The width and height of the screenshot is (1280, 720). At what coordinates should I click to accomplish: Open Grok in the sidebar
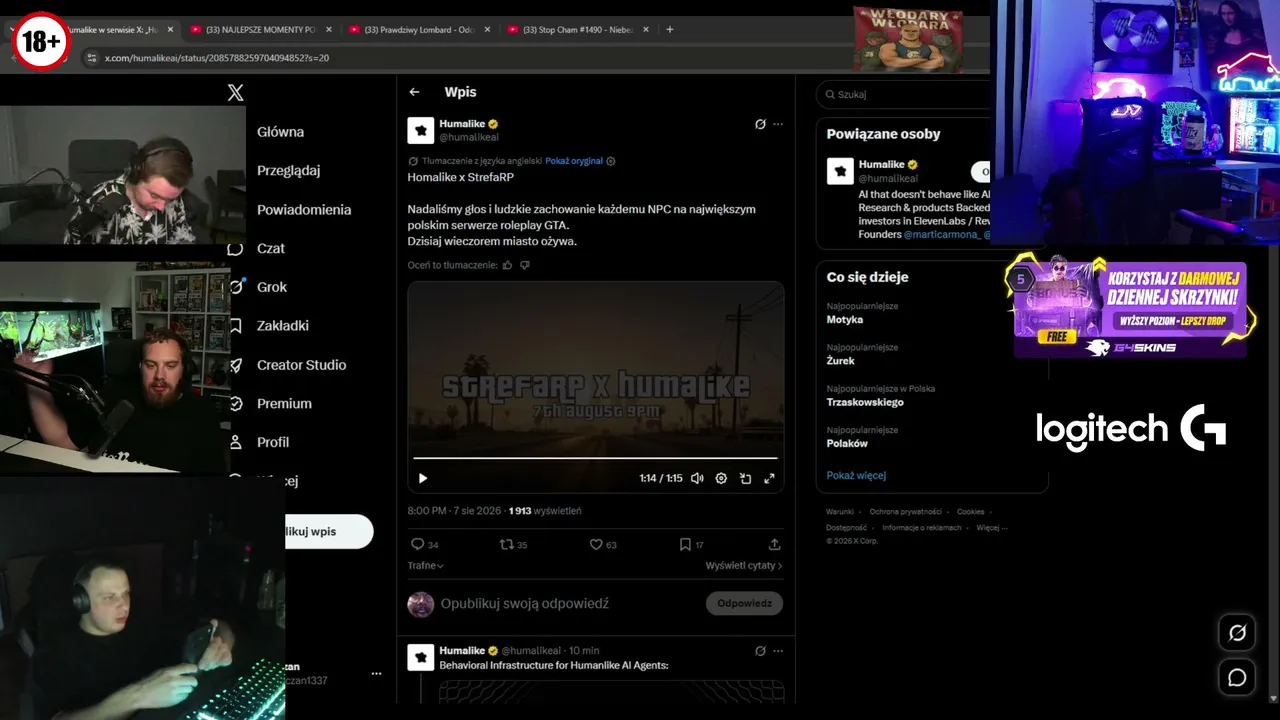[272, 287]
